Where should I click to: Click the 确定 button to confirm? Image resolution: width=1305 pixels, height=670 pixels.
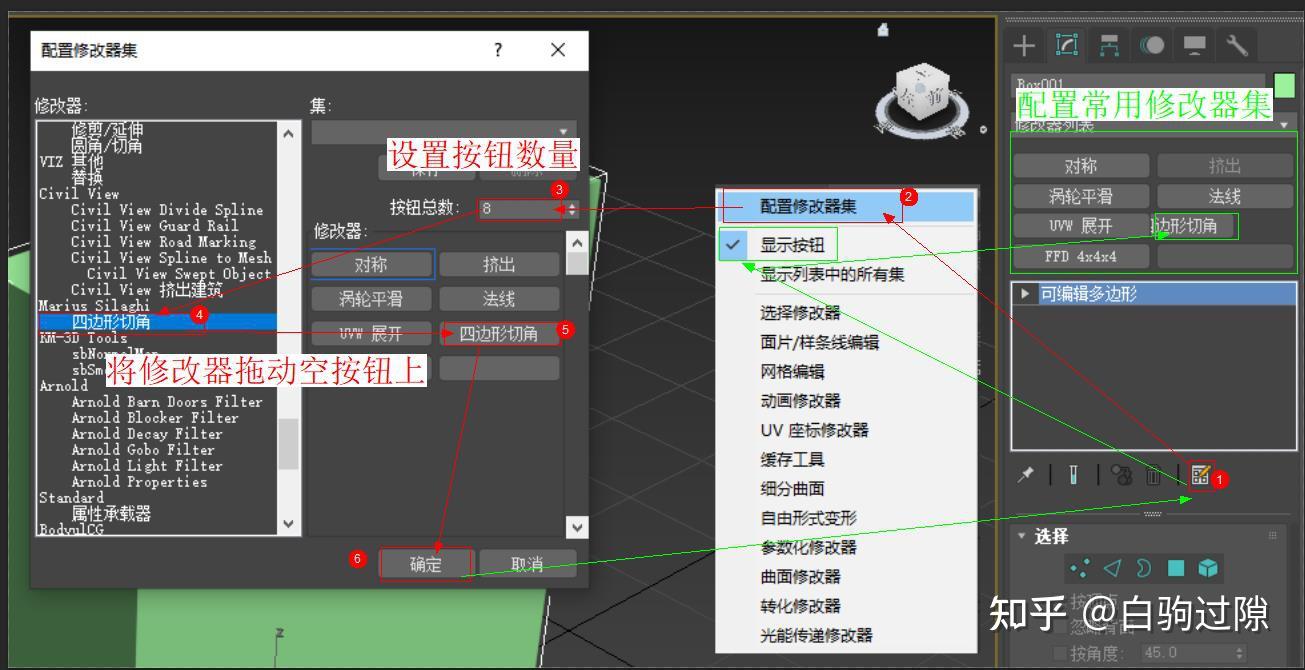[x=425, y=563]
